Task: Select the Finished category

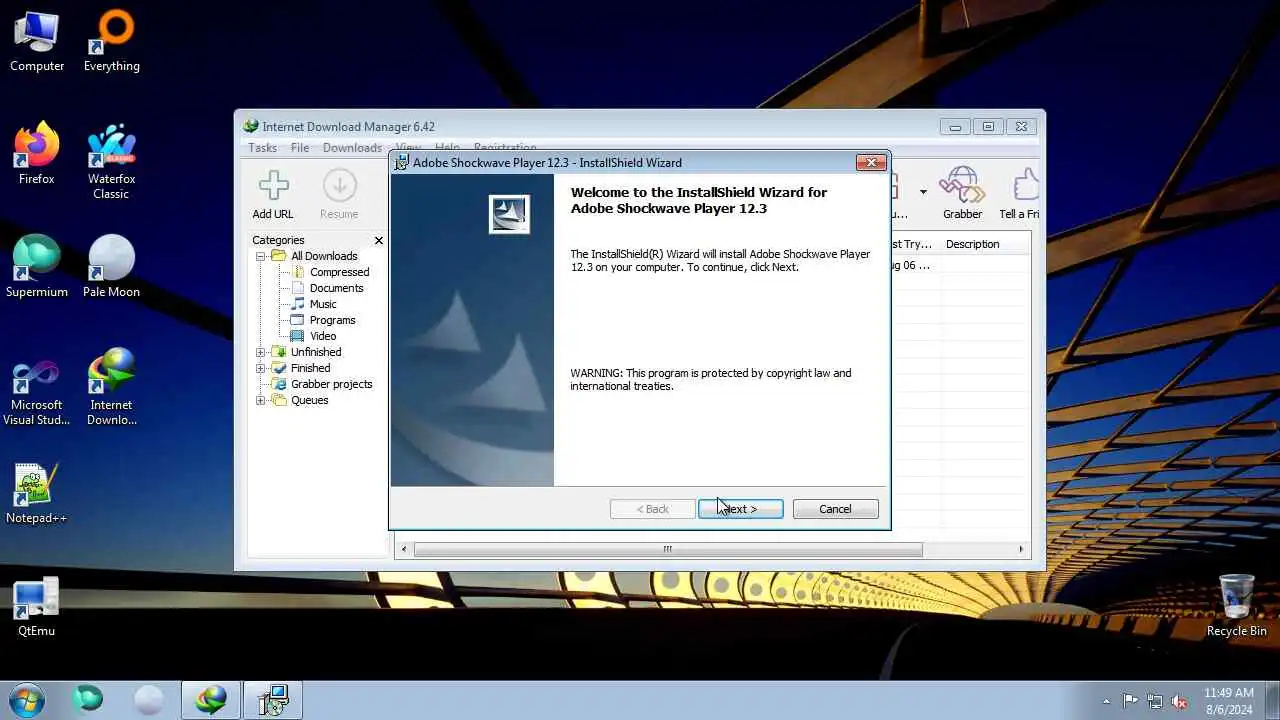Action: coord(310,368)
